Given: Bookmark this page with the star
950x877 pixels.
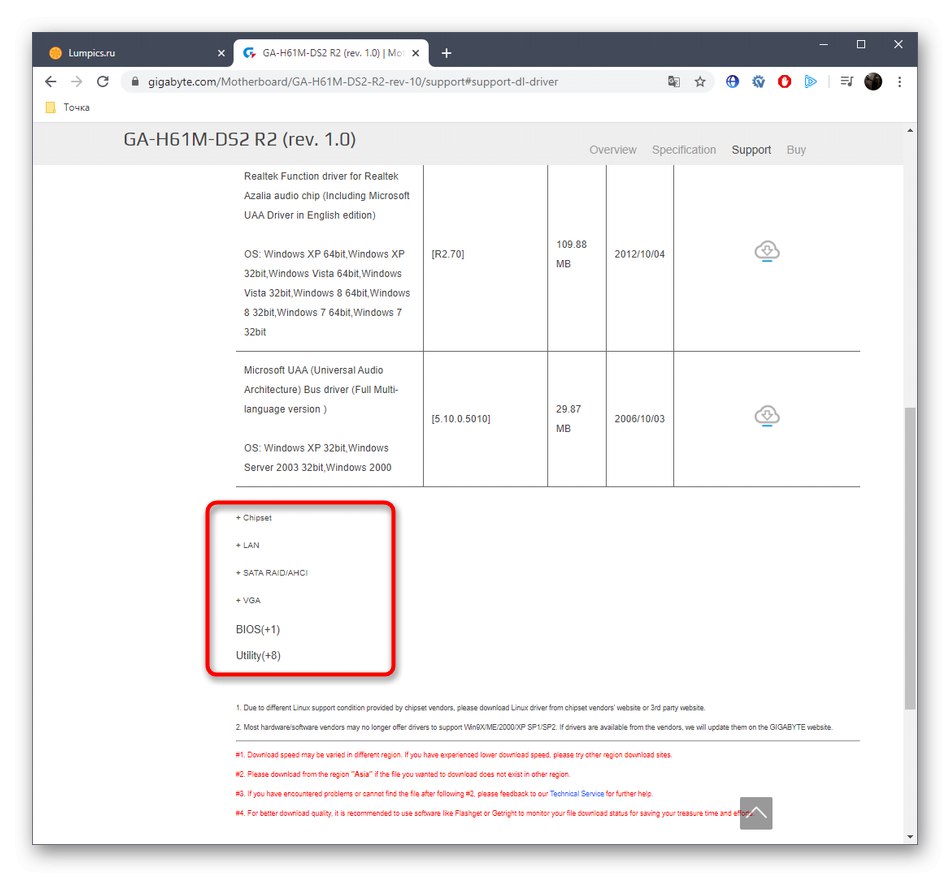Looking at the screenshot, I should pos(700,81).
